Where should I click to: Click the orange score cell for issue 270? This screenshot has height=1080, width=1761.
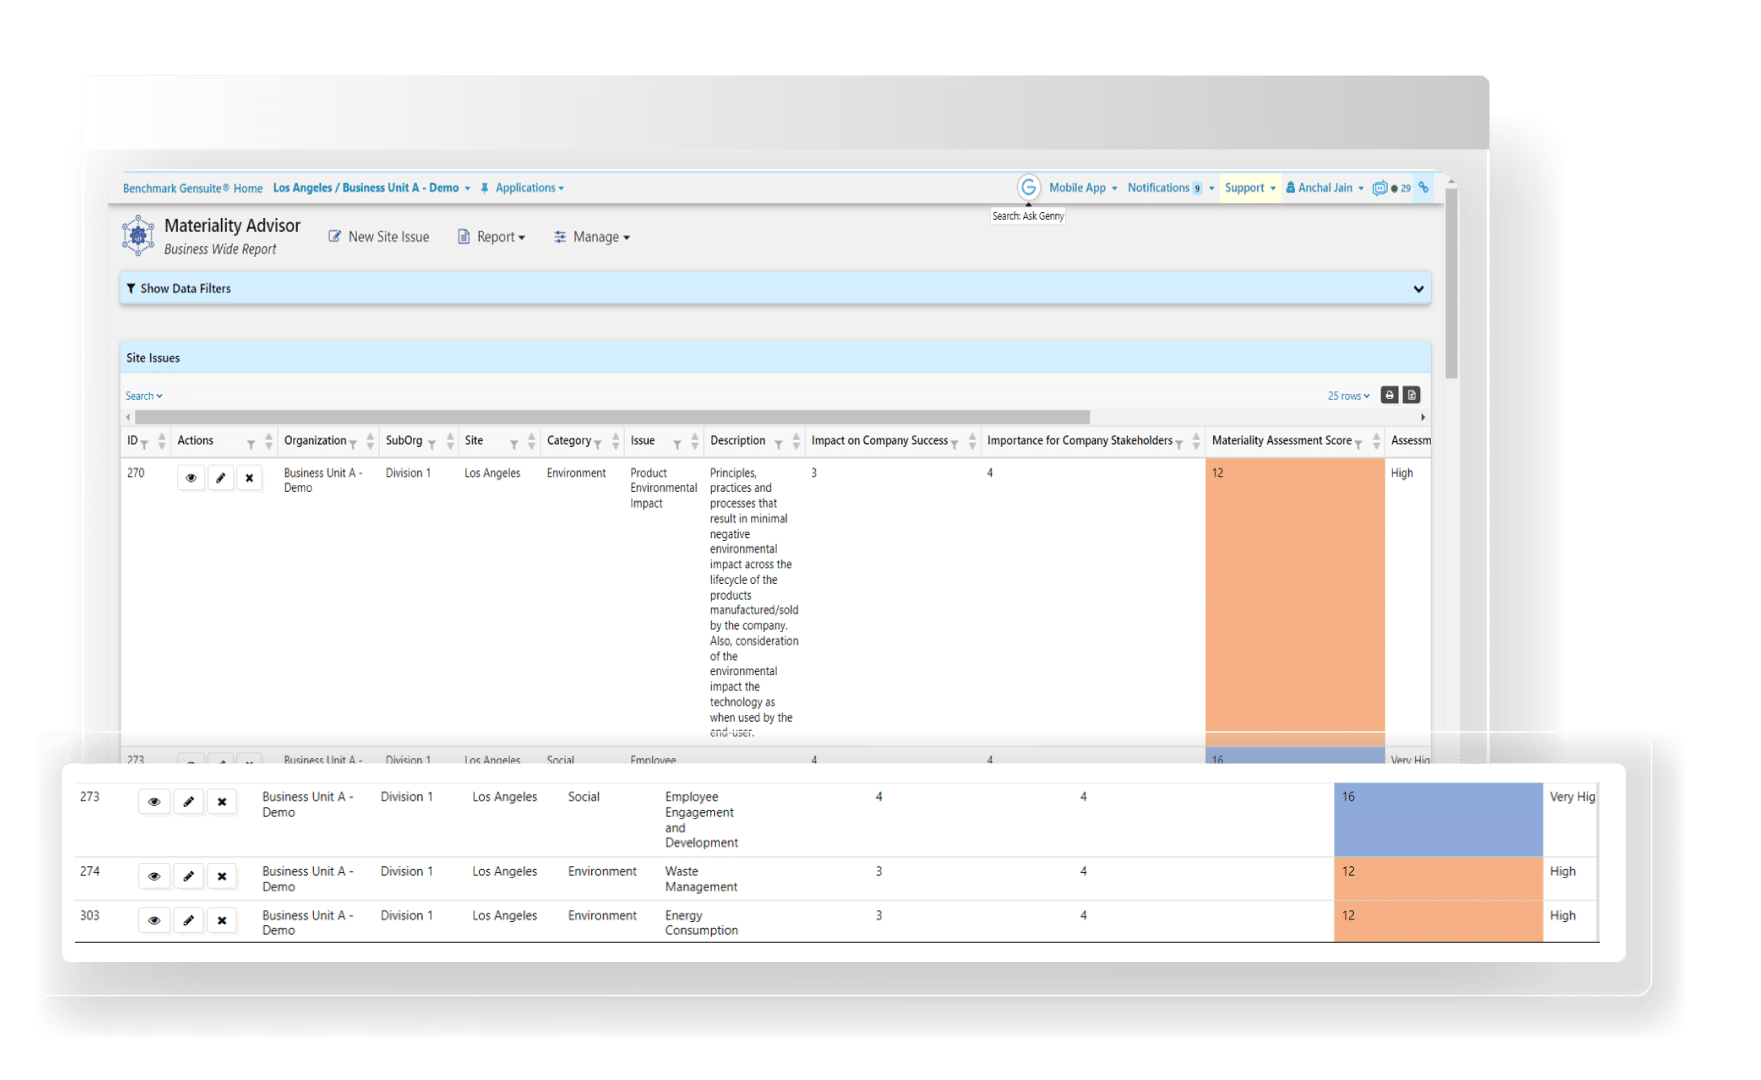(1295, 600)
